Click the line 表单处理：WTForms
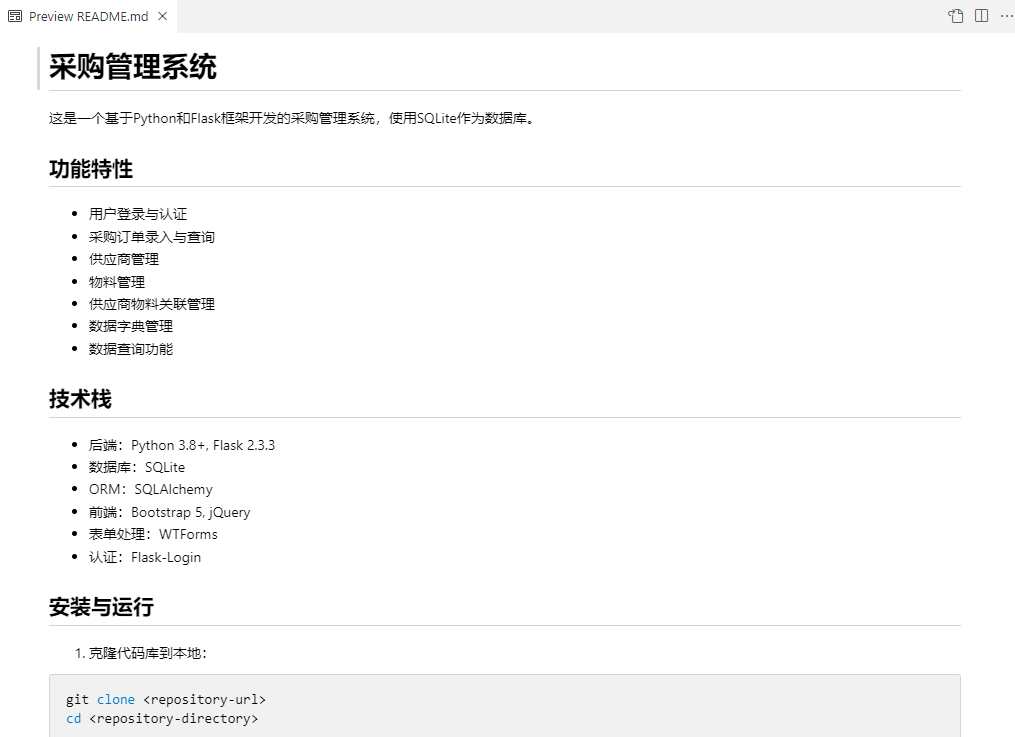 click(153, 534)
